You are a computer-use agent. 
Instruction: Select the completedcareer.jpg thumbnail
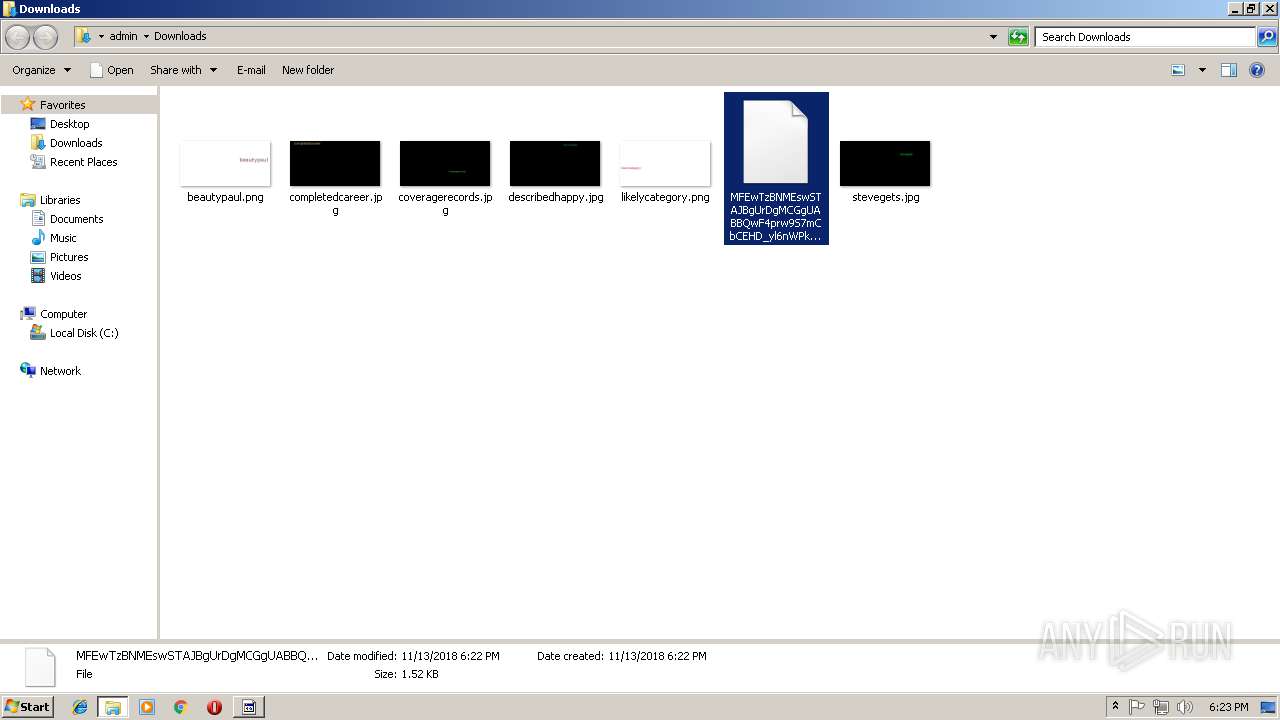(x=335, y=163)
